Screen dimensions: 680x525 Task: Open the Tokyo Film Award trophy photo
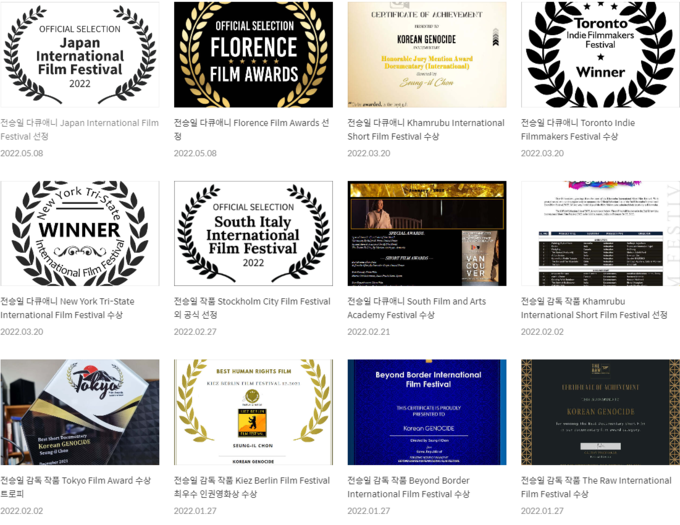[80, 412]
